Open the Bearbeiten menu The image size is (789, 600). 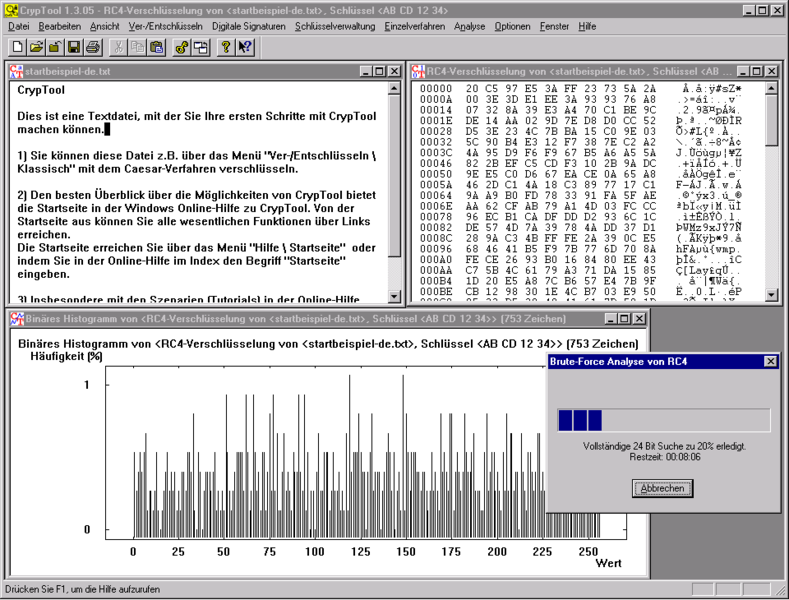pyautogui.click(x=59, y=26)
